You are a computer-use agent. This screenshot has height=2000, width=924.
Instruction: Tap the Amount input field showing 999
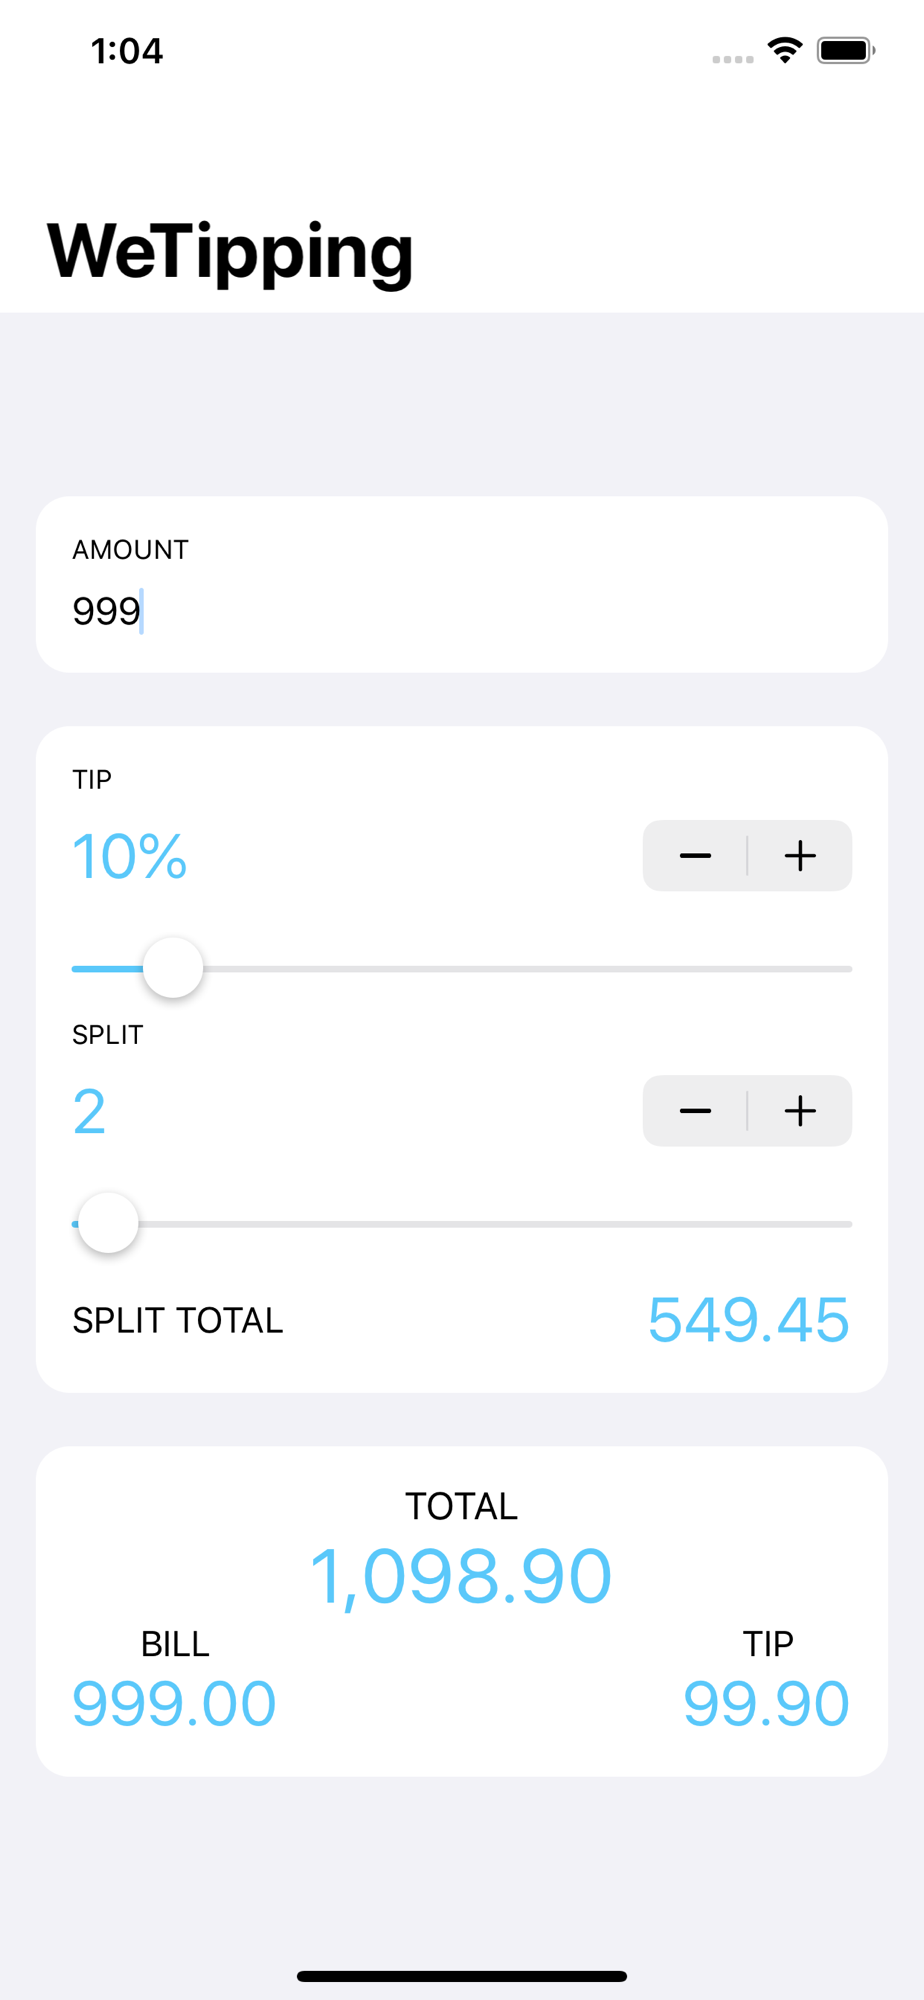tap(462, 611)
